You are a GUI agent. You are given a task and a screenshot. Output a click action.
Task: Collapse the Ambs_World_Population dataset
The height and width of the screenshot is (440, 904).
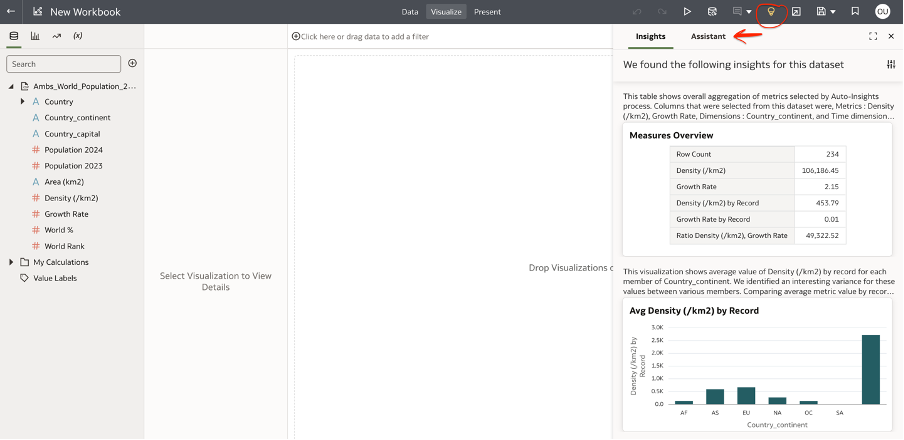point(12,87)
